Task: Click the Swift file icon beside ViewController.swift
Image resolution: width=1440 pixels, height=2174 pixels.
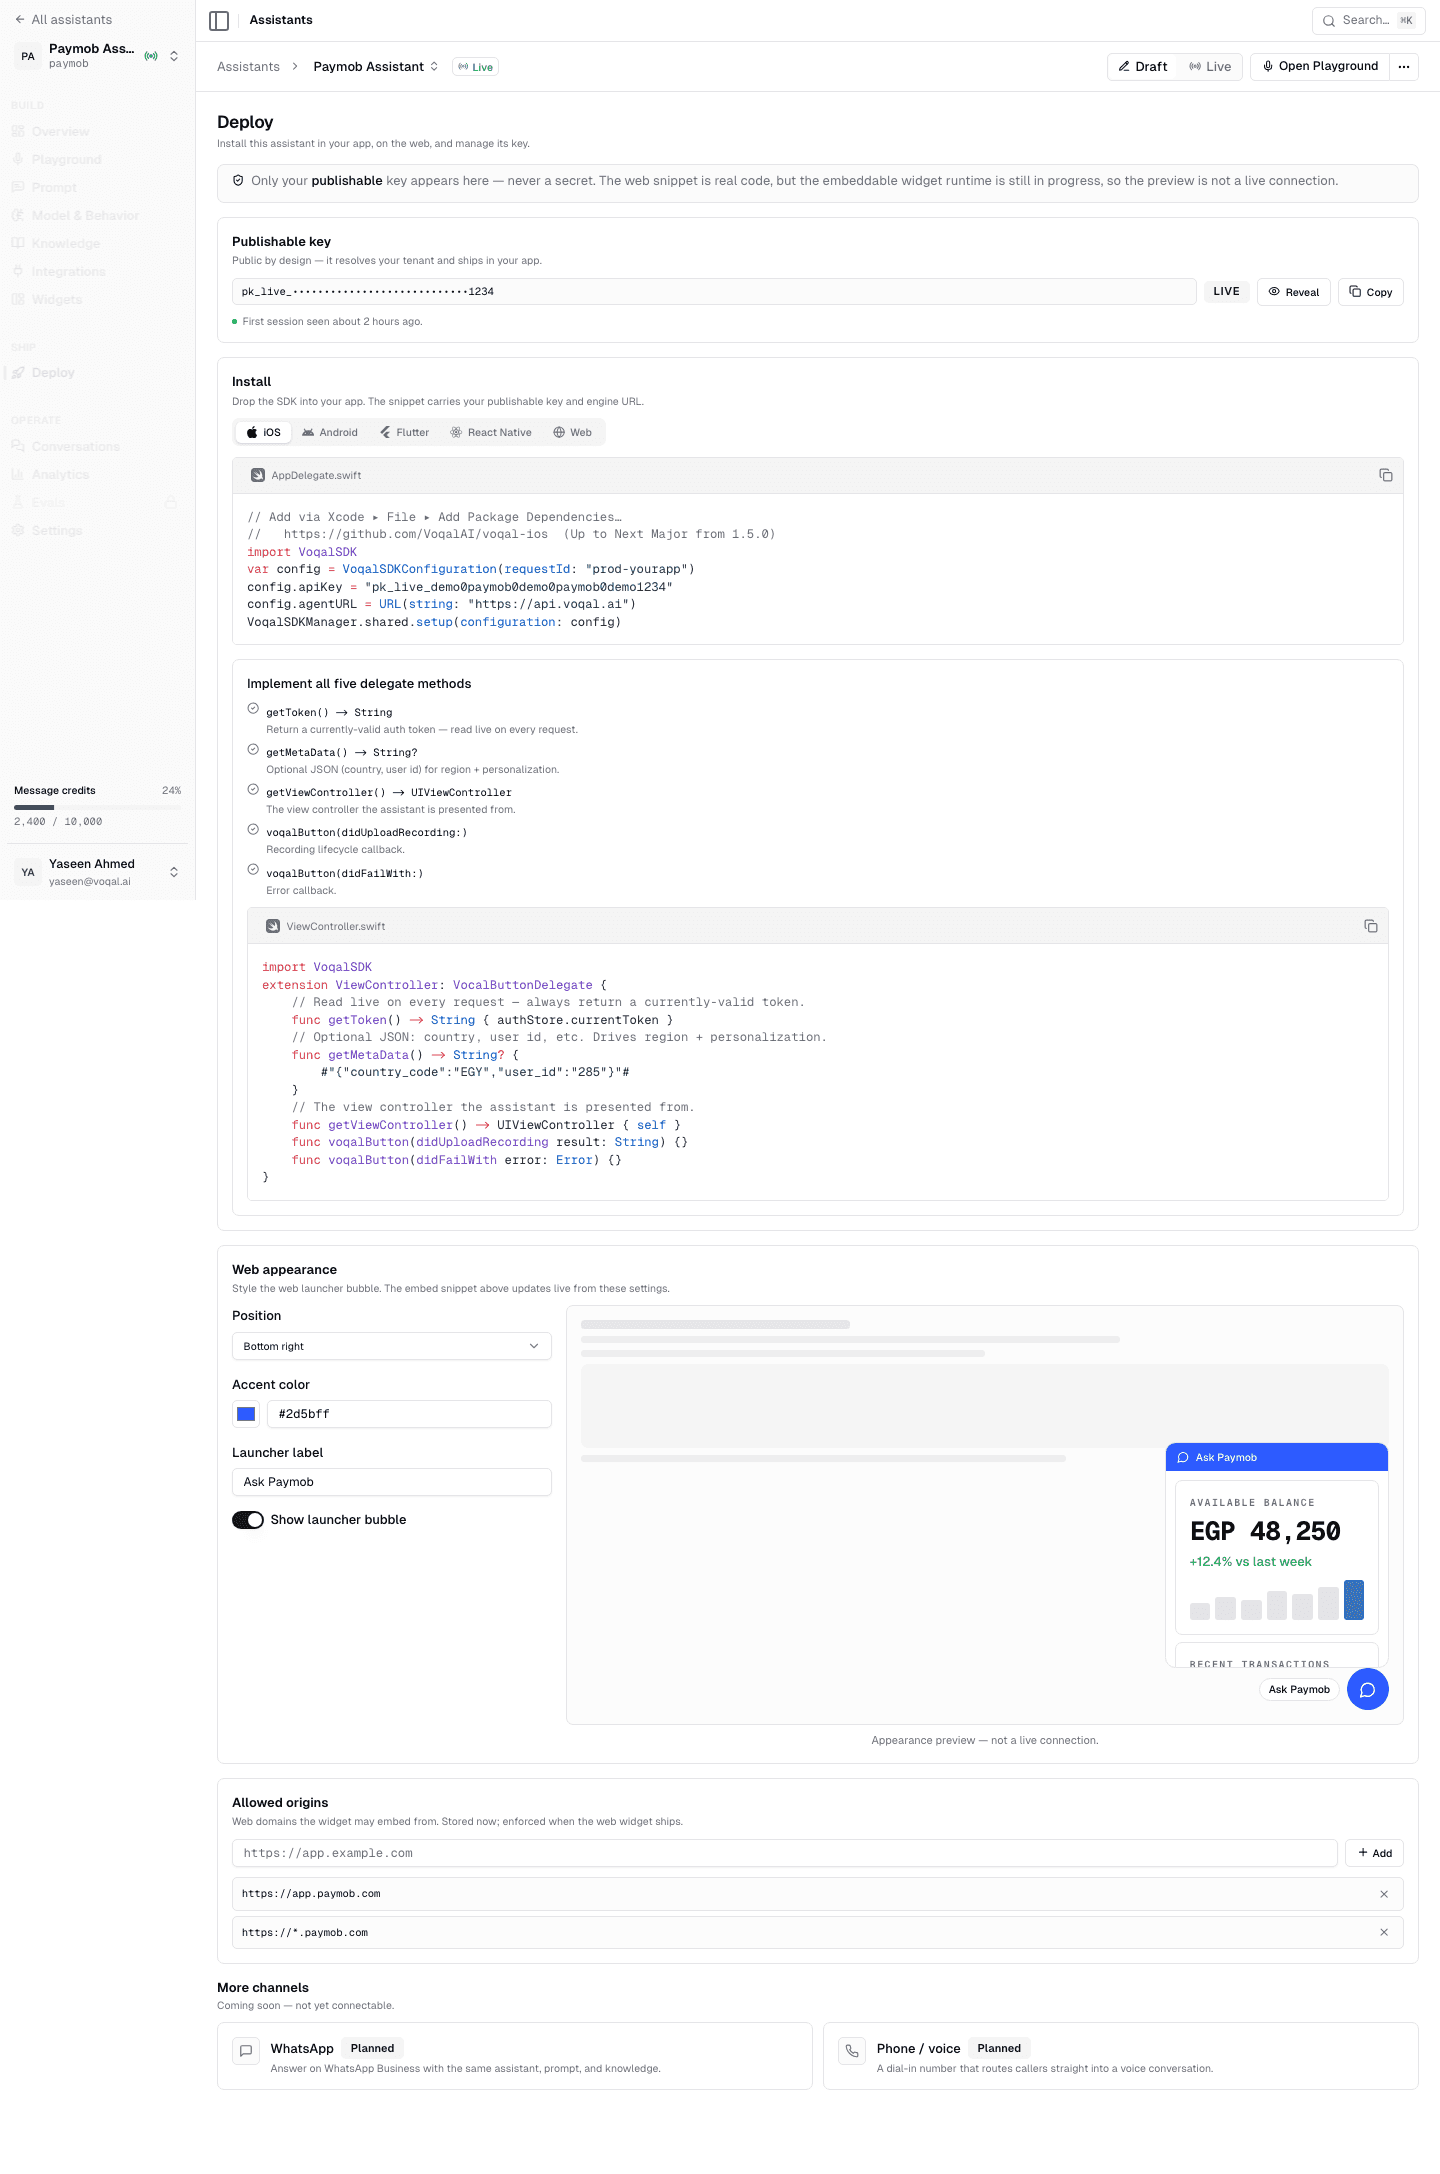Action: pyautogui.click(x=273, y=926)
